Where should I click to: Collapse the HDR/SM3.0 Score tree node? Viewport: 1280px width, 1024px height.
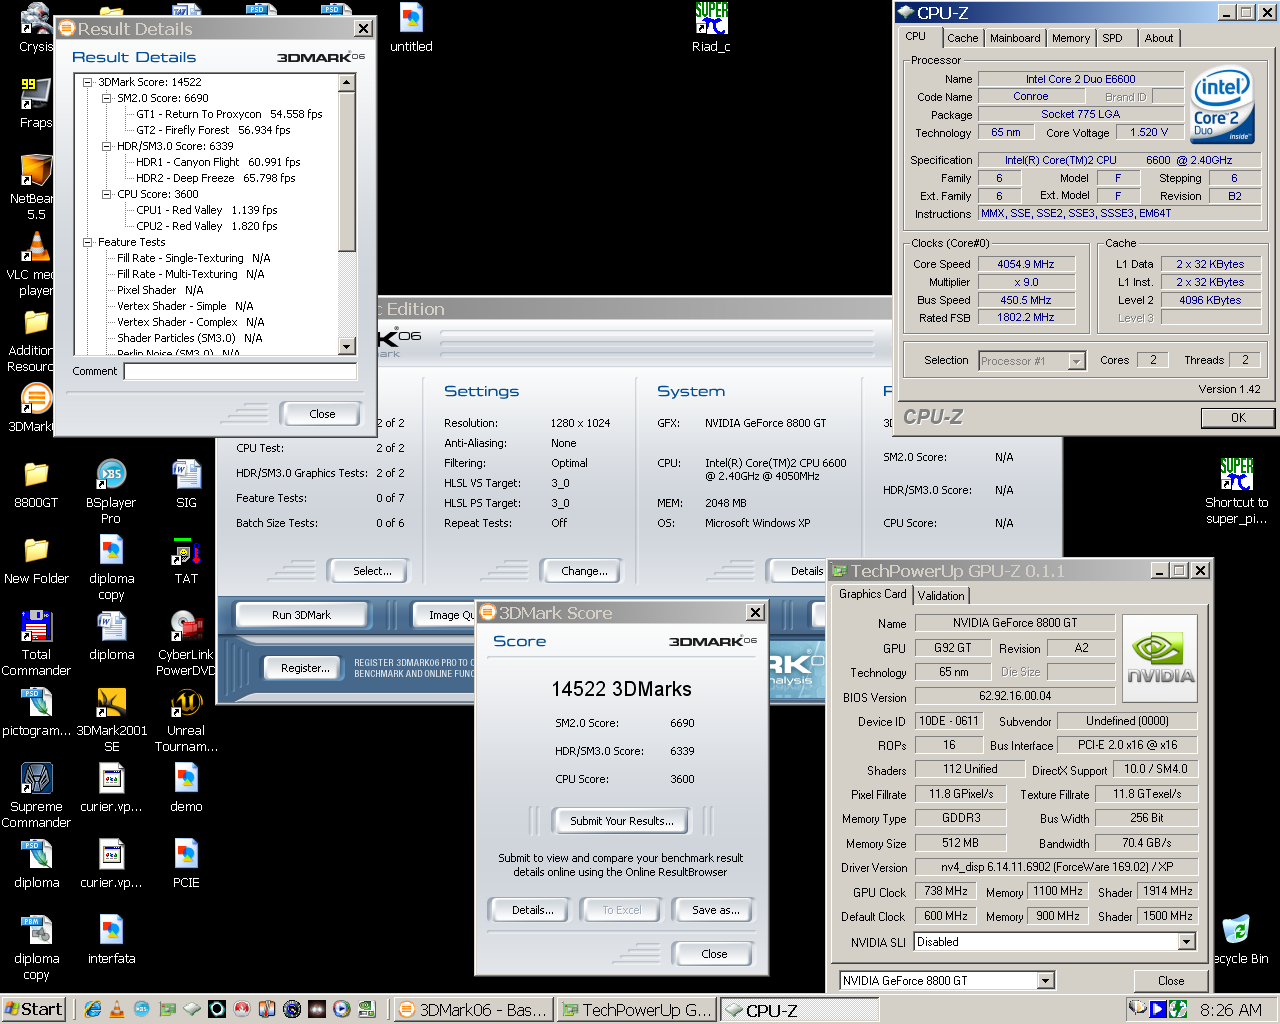107,146
